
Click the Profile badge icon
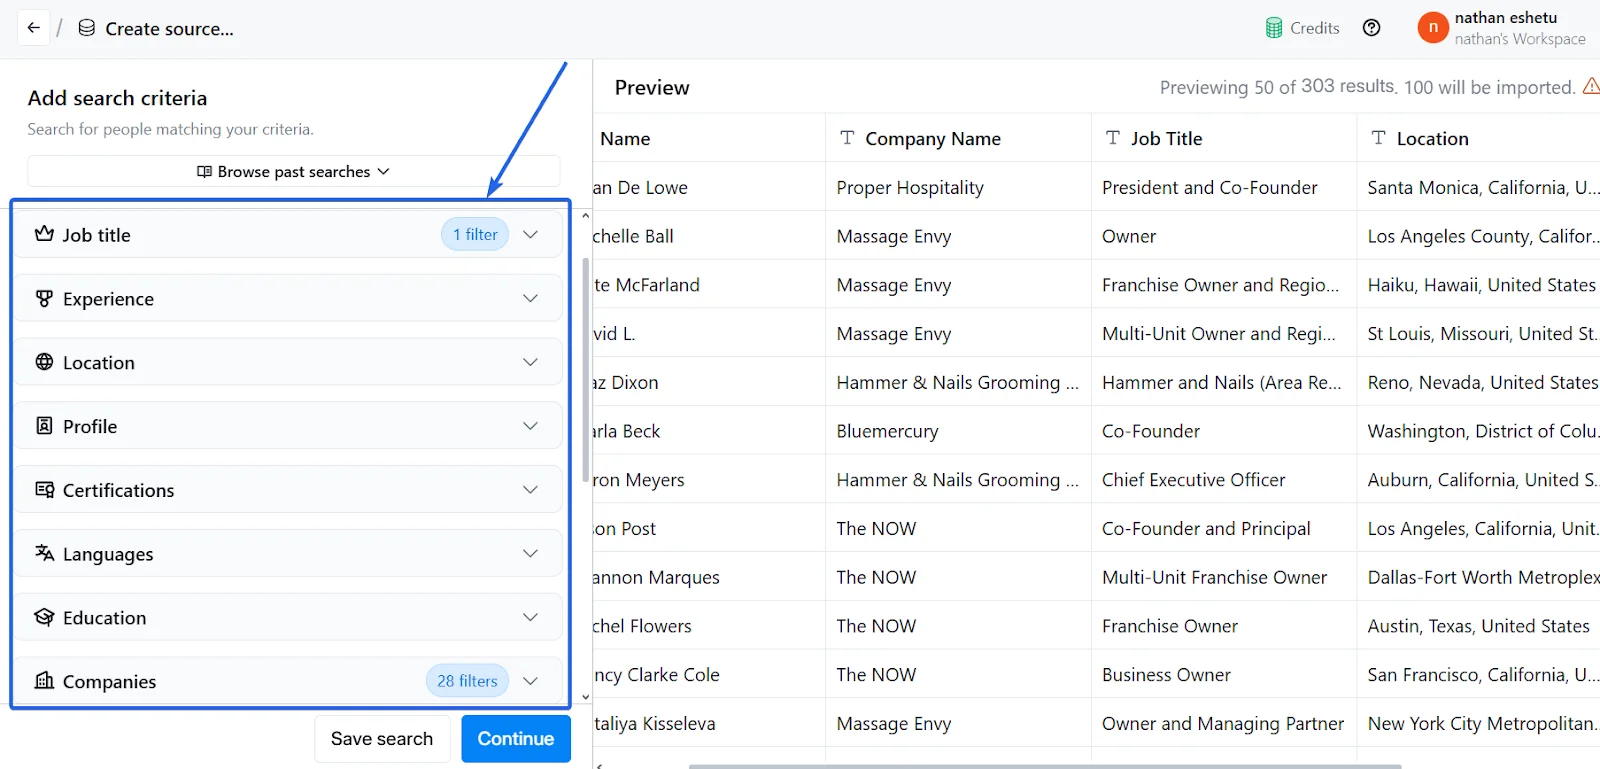point(44,426)
